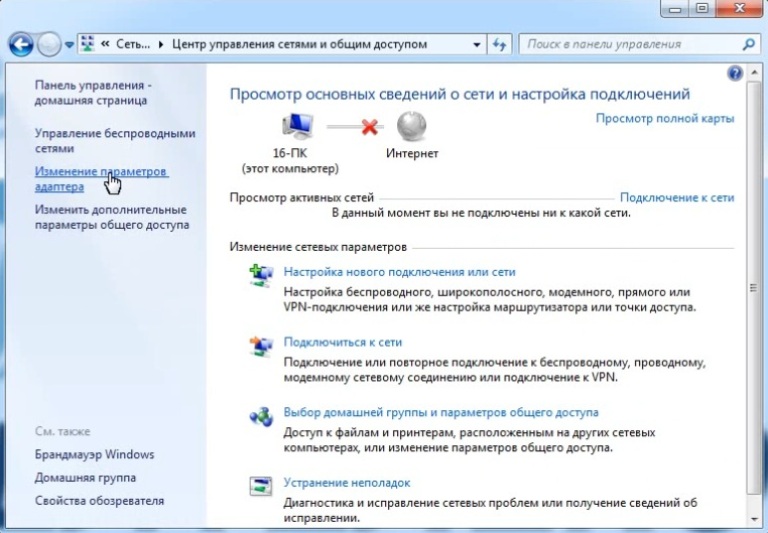Open 'Управление беспроводными сетями'
The width and height of the screenshot is (768, 533).
click(x=115, y=141)
